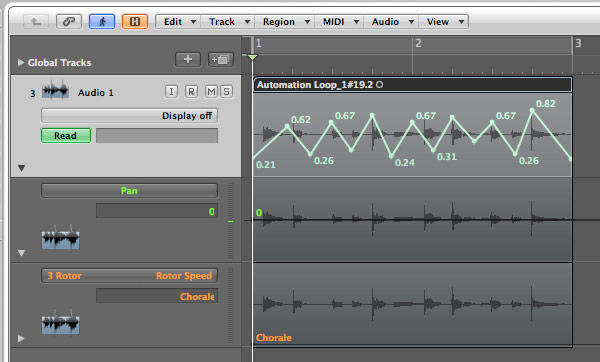Click the orange Chorale label in the Rotor lane
Image resolution: width=600 pixels, height=362 pixels.
[x=274, y=338]
